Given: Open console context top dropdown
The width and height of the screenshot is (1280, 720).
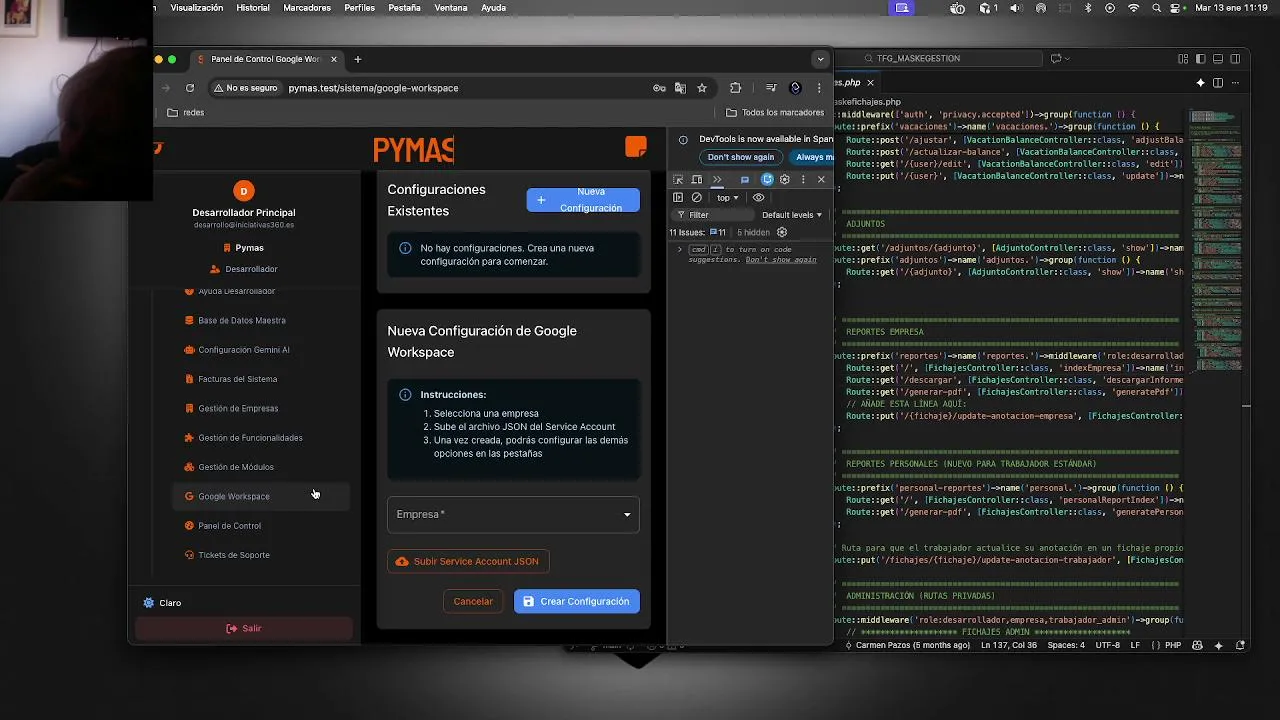Looking at the screenshot, I should pos(727,198).
